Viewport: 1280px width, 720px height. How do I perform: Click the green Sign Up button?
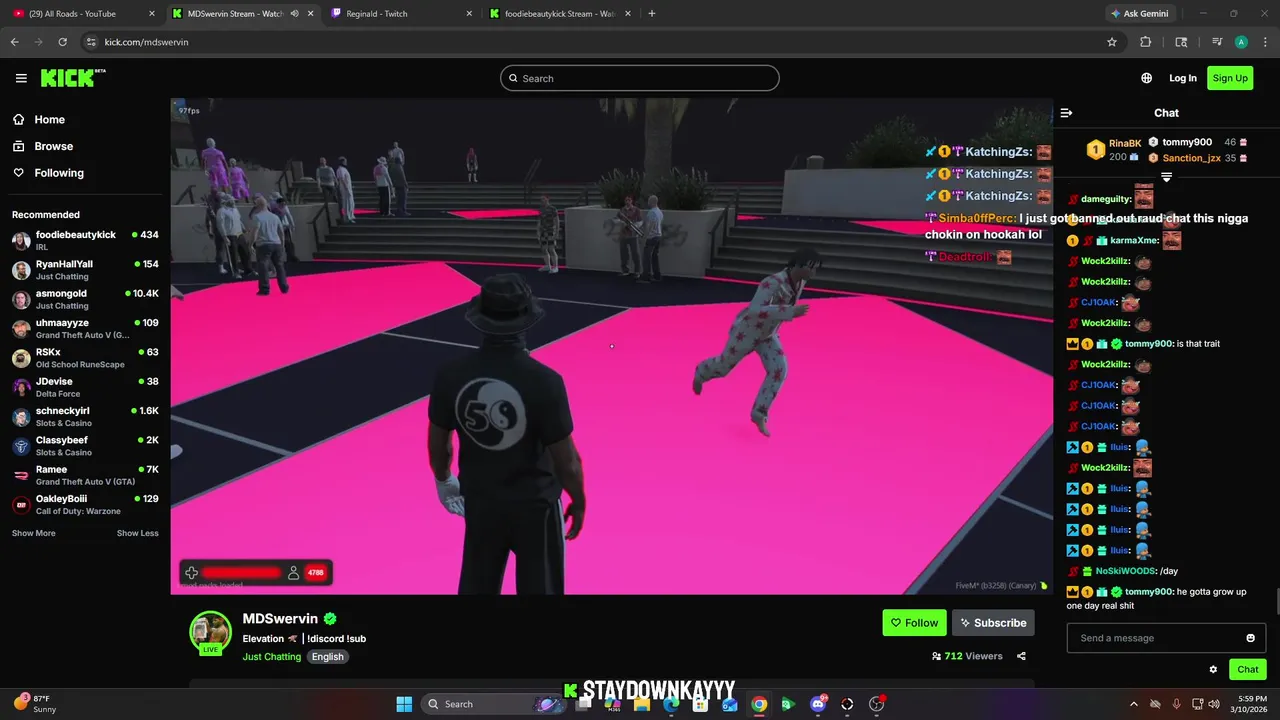pyautogui.click(x=1230, y=78)
